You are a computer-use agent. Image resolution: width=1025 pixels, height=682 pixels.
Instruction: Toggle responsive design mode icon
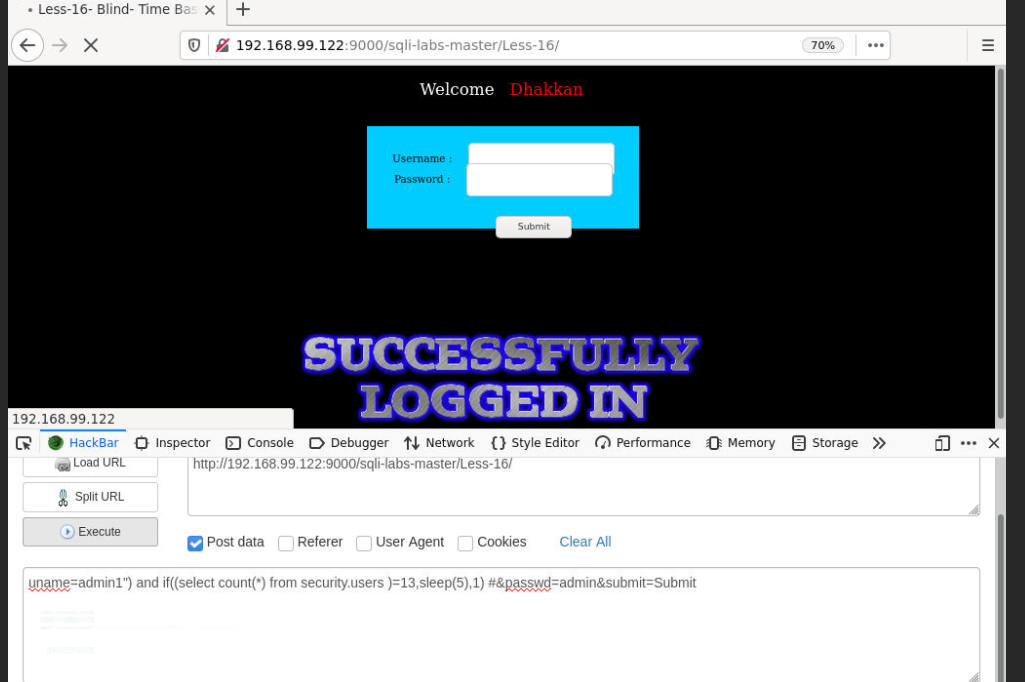[x=942, y=443]
